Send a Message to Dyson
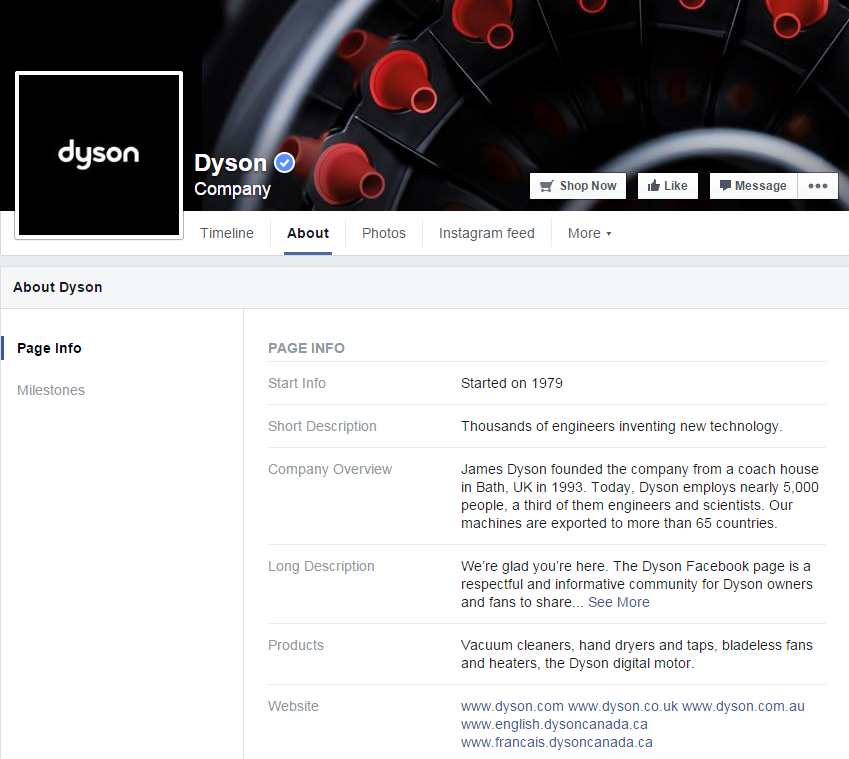 [x=753, y=186]
